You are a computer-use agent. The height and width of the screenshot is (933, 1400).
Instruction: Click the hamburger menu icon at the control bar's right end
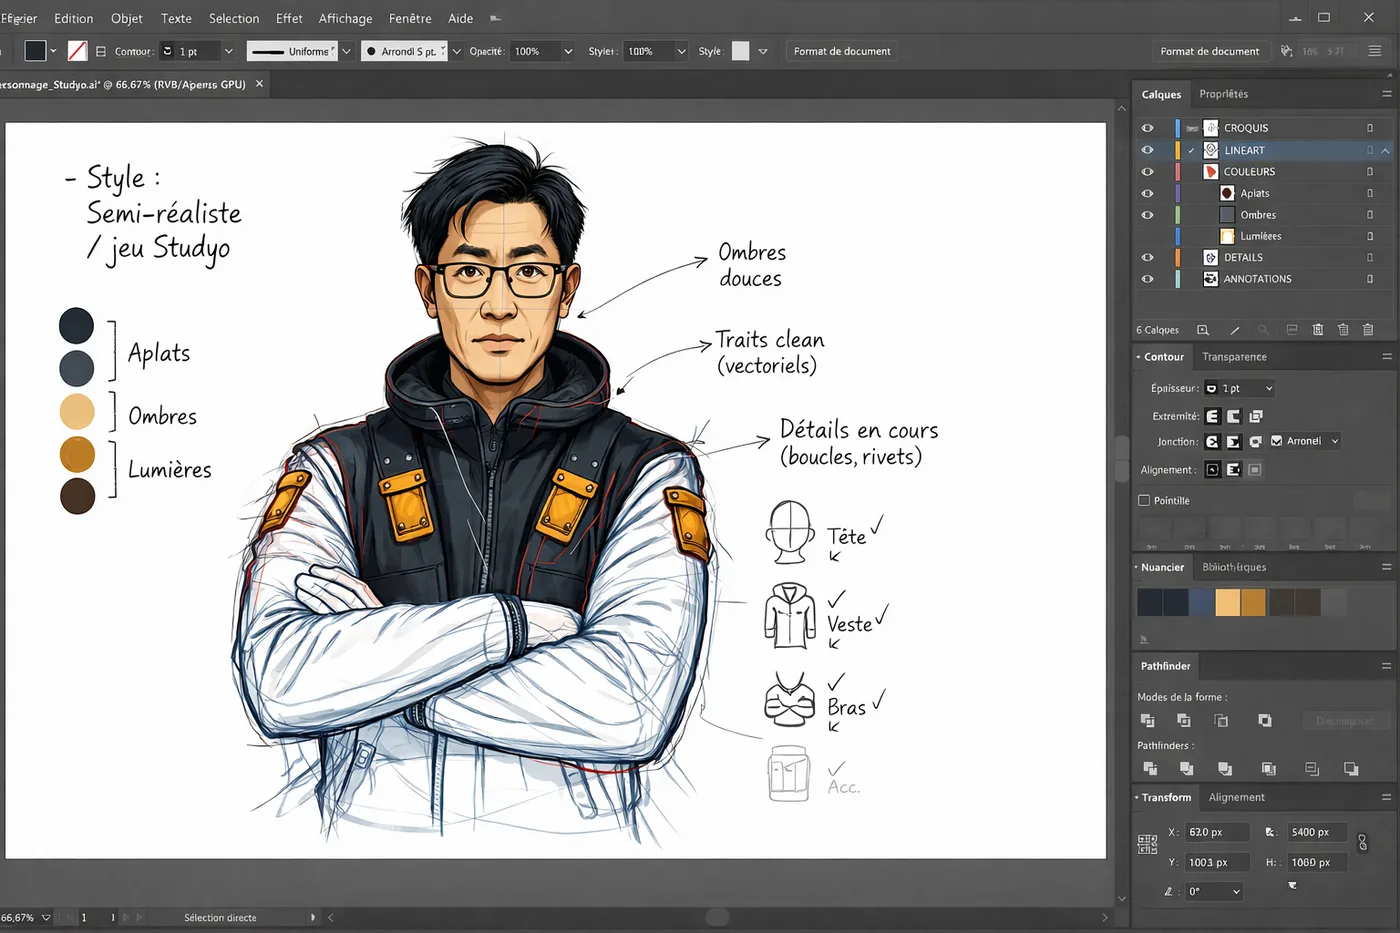click(1375, 51)
